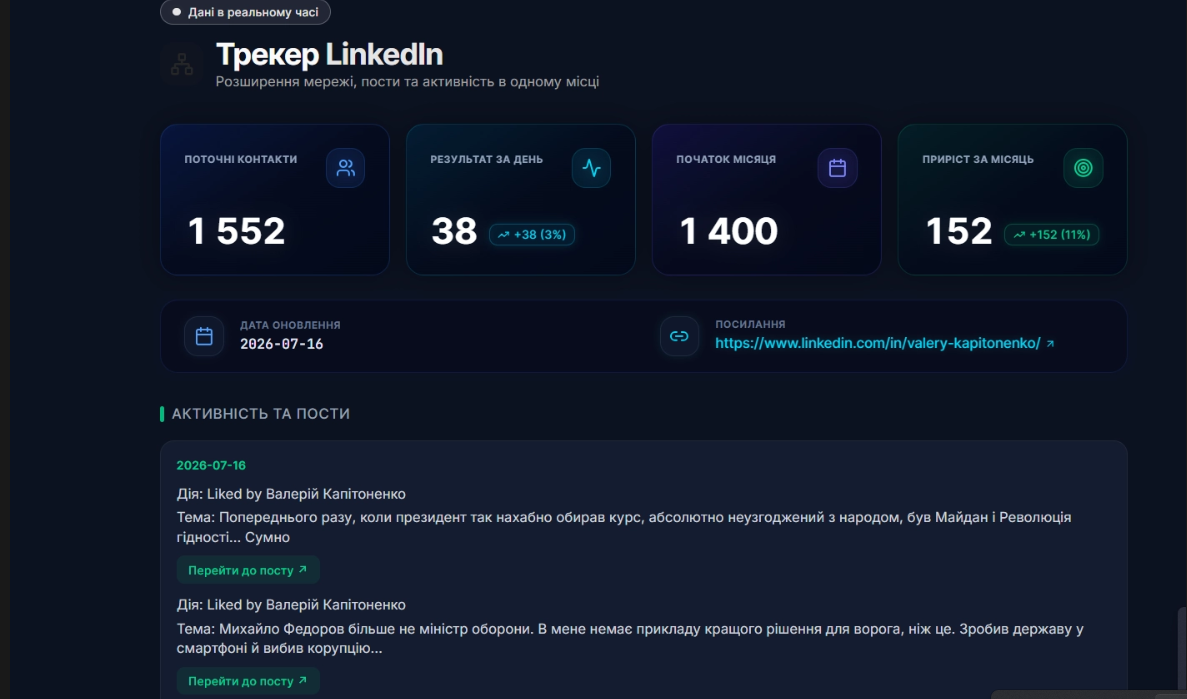Click the network logo icon beside Трекер LinkedIn
The width and height of the screenshot is (1187, 699).
182,64
